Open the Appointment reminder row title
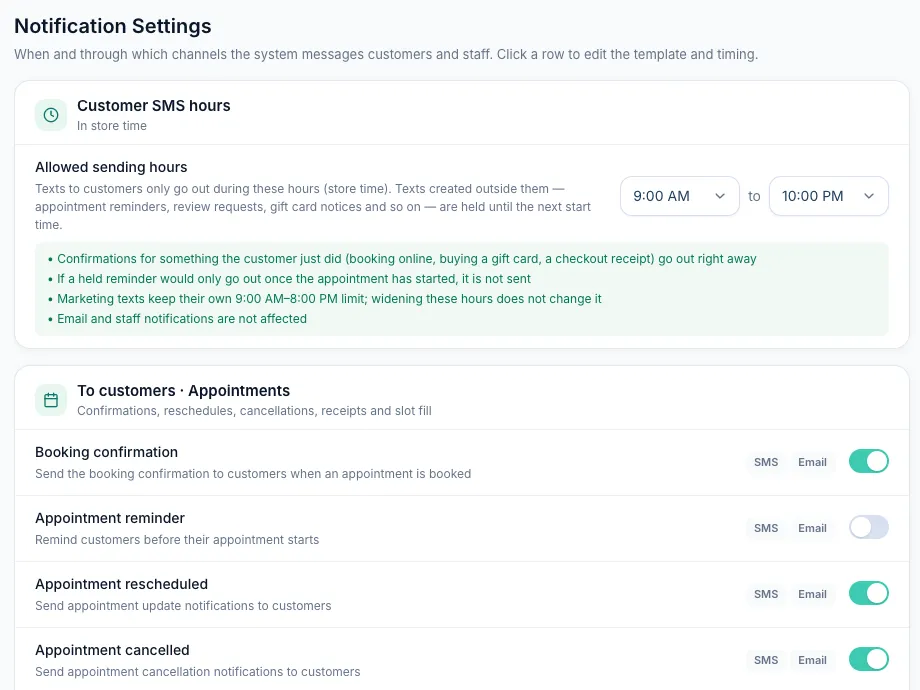The image size is (920, 690). (110, 518)
